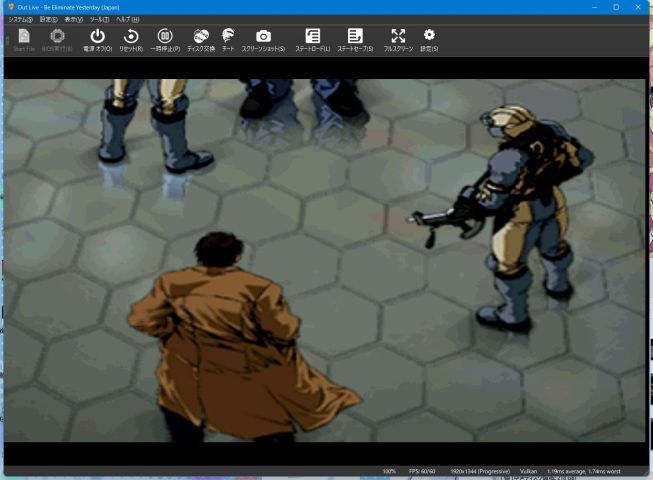
Task: Click the 1920x1344 (Progressive) resolution text
Action: click(480, 471)
